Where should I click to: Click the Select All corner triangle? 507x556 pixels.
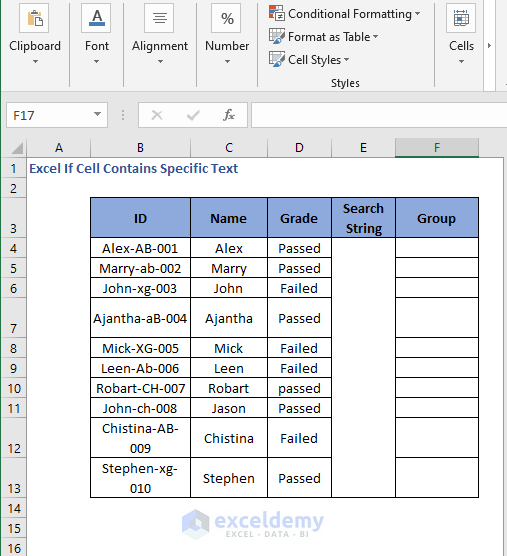[x=17, y=148]
